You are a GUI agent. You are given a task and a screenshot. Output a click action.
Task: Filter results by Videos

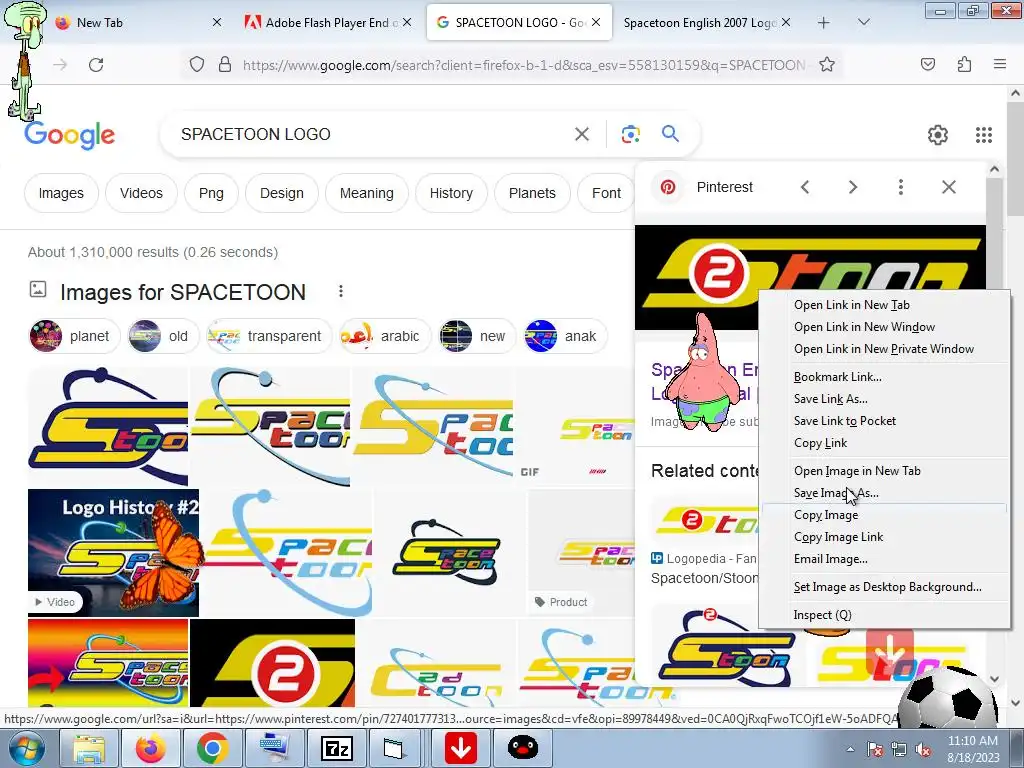[141, 193]
